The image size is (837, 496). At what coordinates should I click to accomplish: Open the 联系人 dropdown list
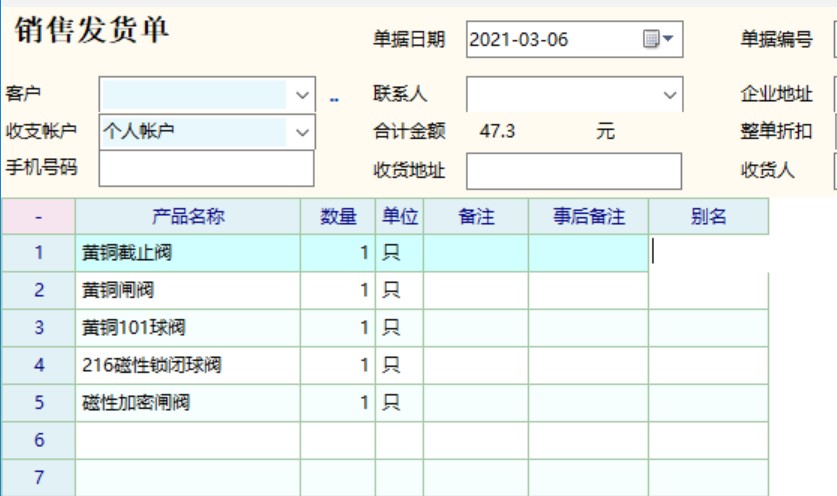point(669,95)
